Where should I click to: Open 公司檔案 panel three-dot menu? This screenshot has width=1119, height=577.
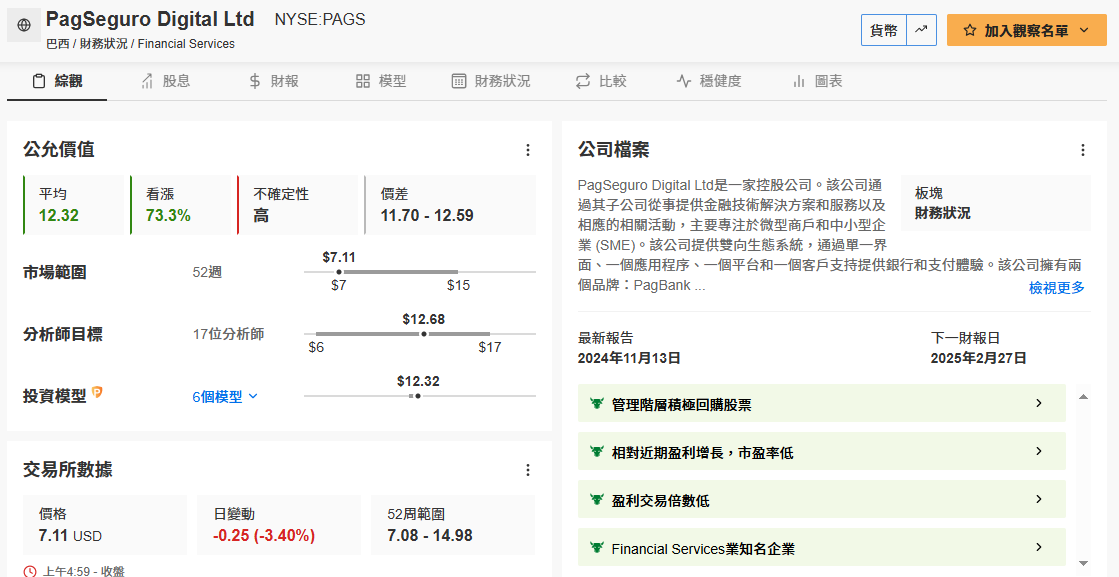point(1083,150)
